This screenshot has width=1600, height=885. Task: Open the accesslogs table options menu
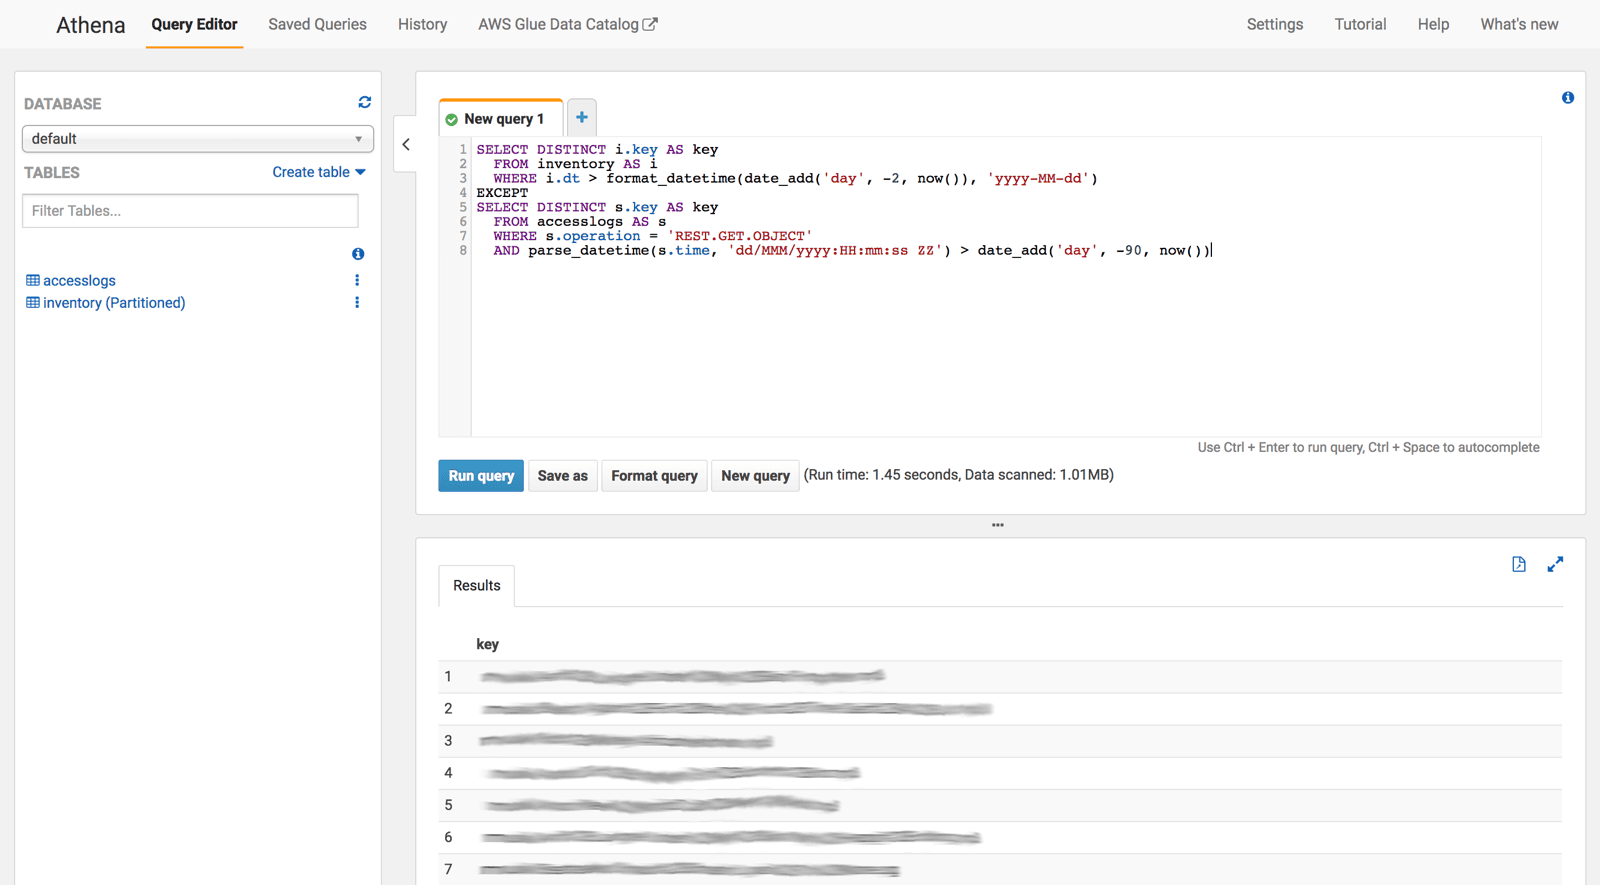(357, 280)
